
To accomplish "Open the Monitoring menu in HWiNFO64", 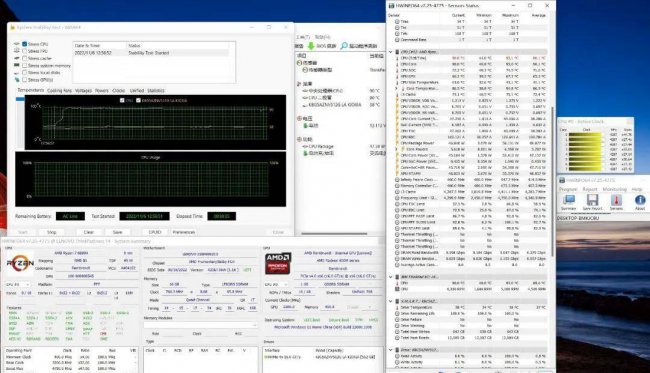I will tap(614, 189).
